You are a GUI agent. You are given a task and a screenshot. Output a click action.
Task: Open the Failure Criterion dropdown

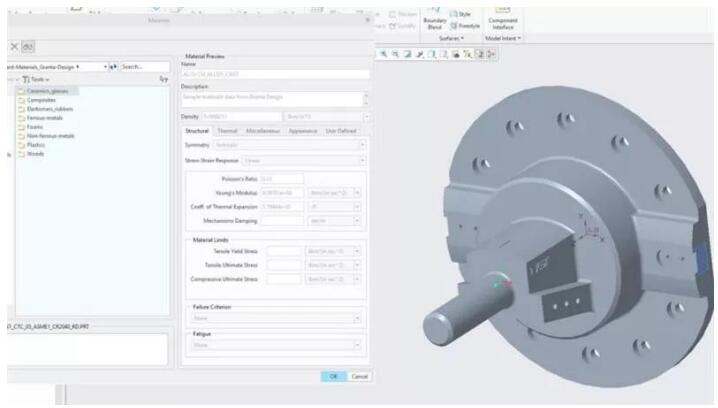(274, 319)
